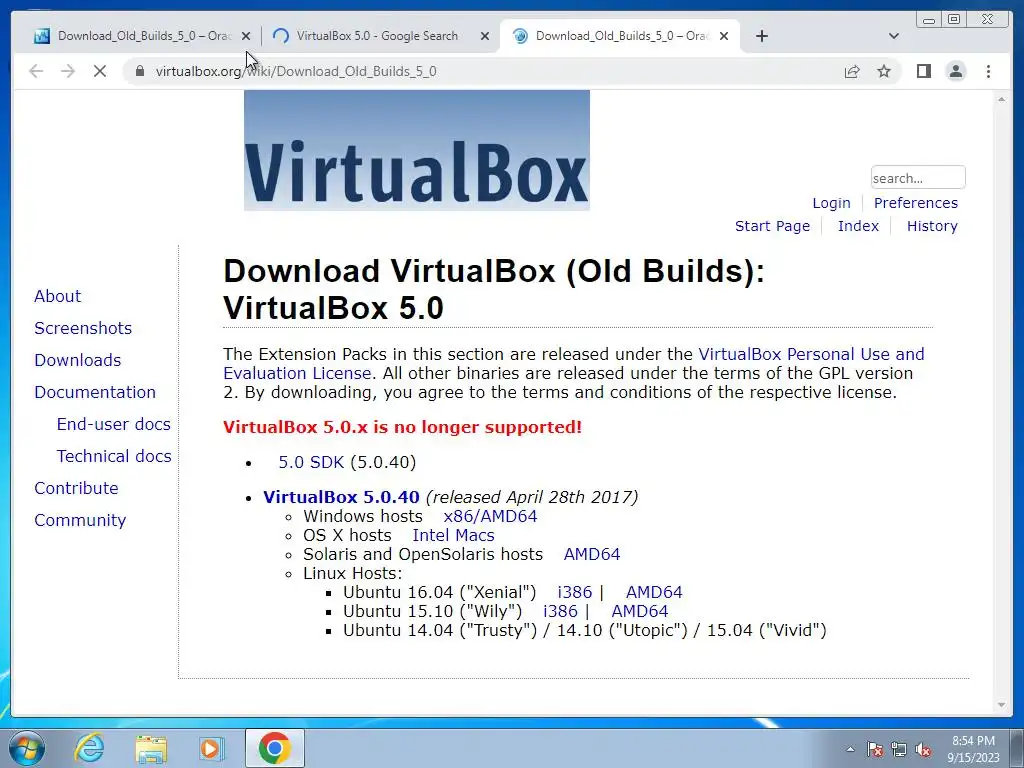
Task: Open Downloads in the sidebar
Action: 78,360
